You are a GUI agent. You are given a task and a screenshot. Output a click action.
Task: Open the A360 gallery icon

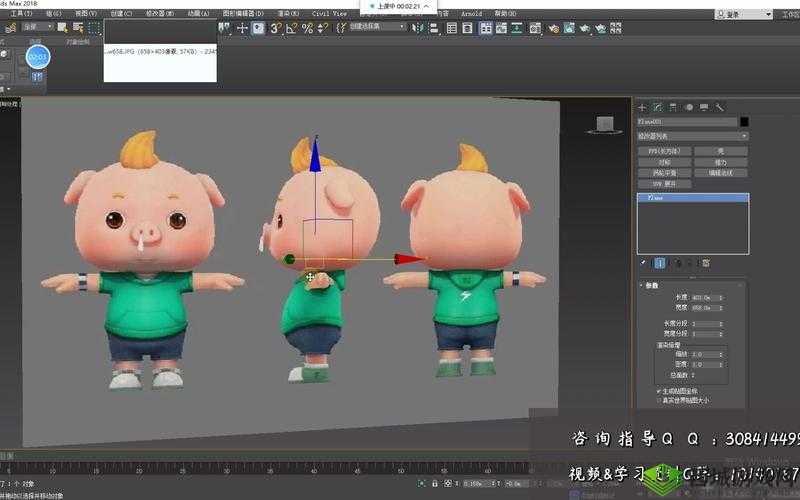click(x=616, y=28)
